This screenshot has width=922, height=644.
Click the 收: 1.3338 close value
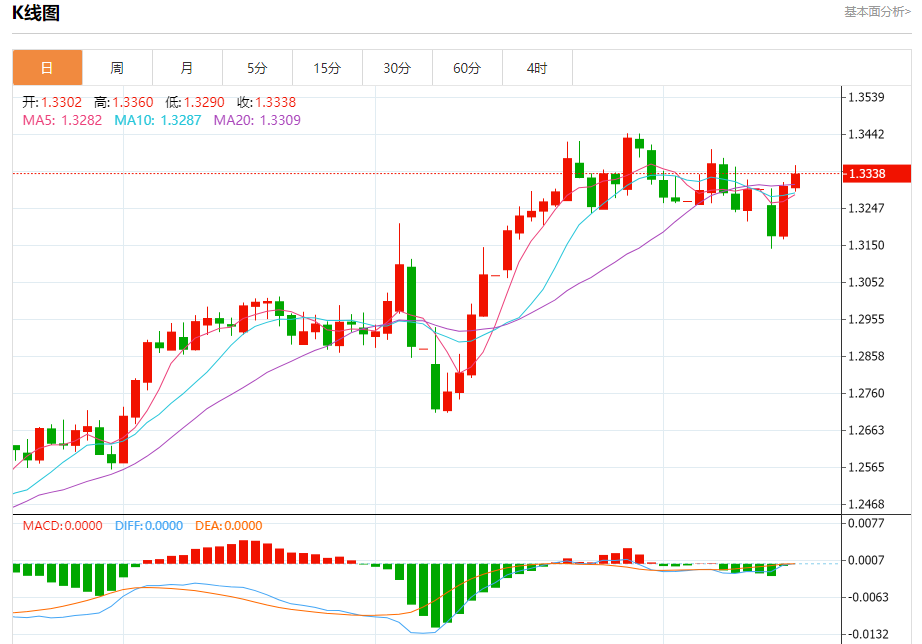266,102
